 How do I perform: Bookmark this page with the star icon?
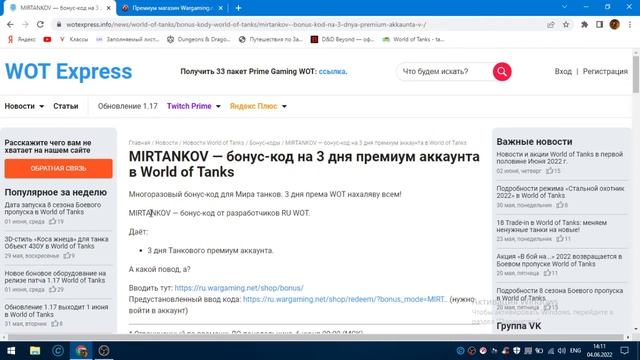[x=566, y=24]
